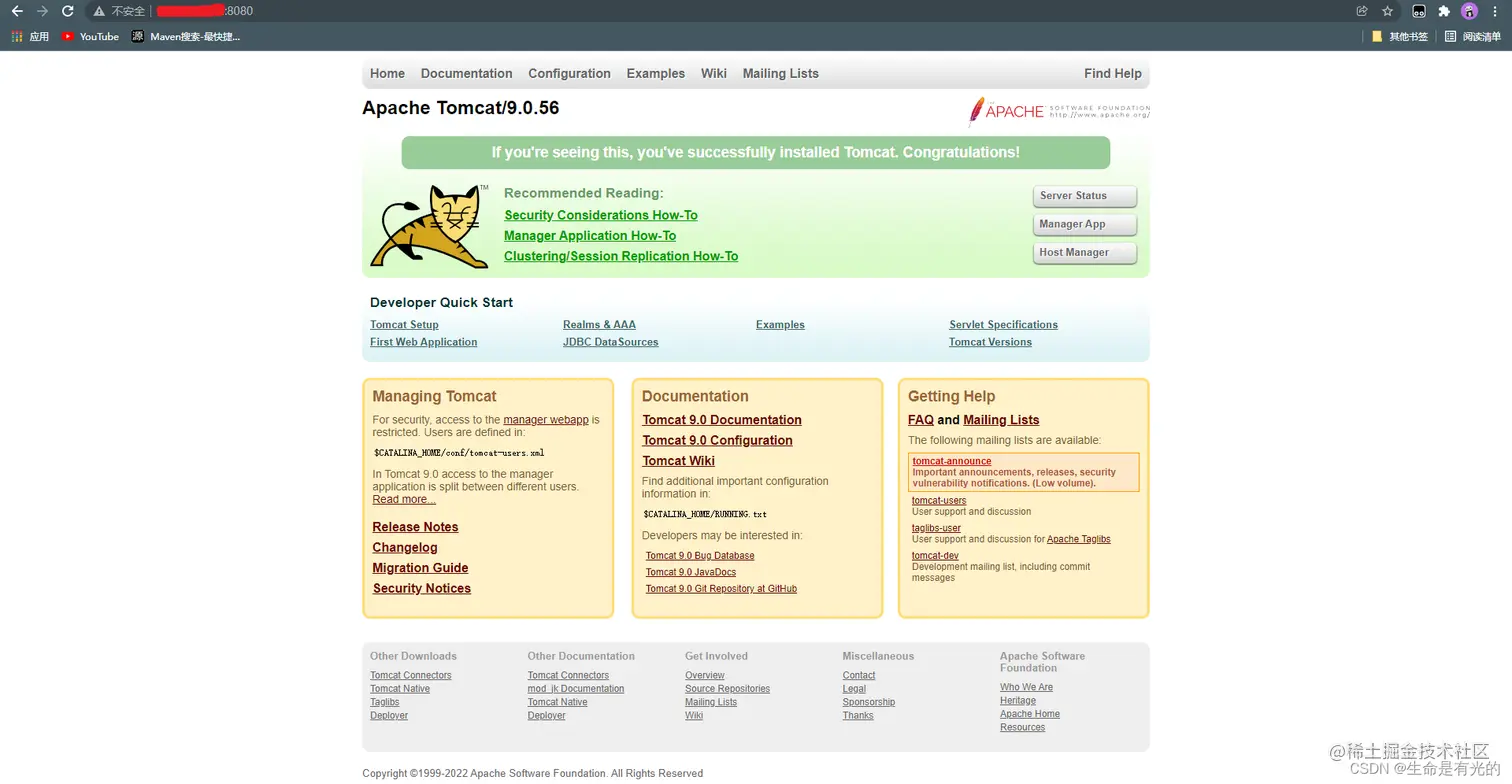Open Tomcat 9.0 Git Repository at GitHub
The image size is (1512, 784).
pos(721,589)
